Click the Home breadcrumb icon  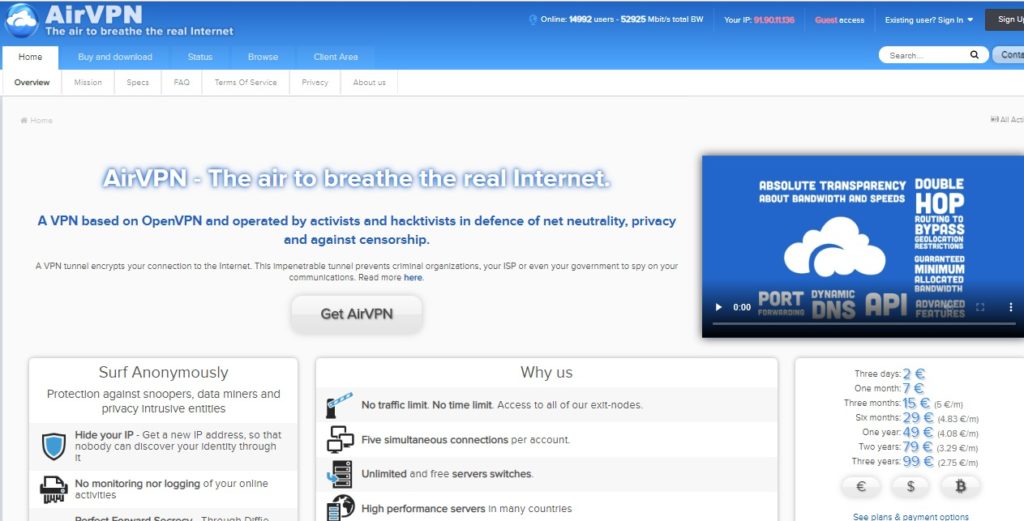click(24, 120)
